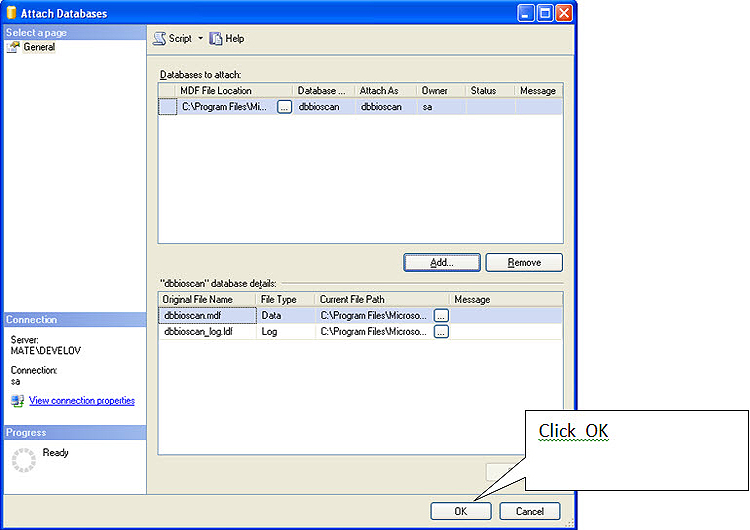The image size is (750, 530).
Task: Select the dbbioscan_log.ldf file row
Action: coord(360,331)
